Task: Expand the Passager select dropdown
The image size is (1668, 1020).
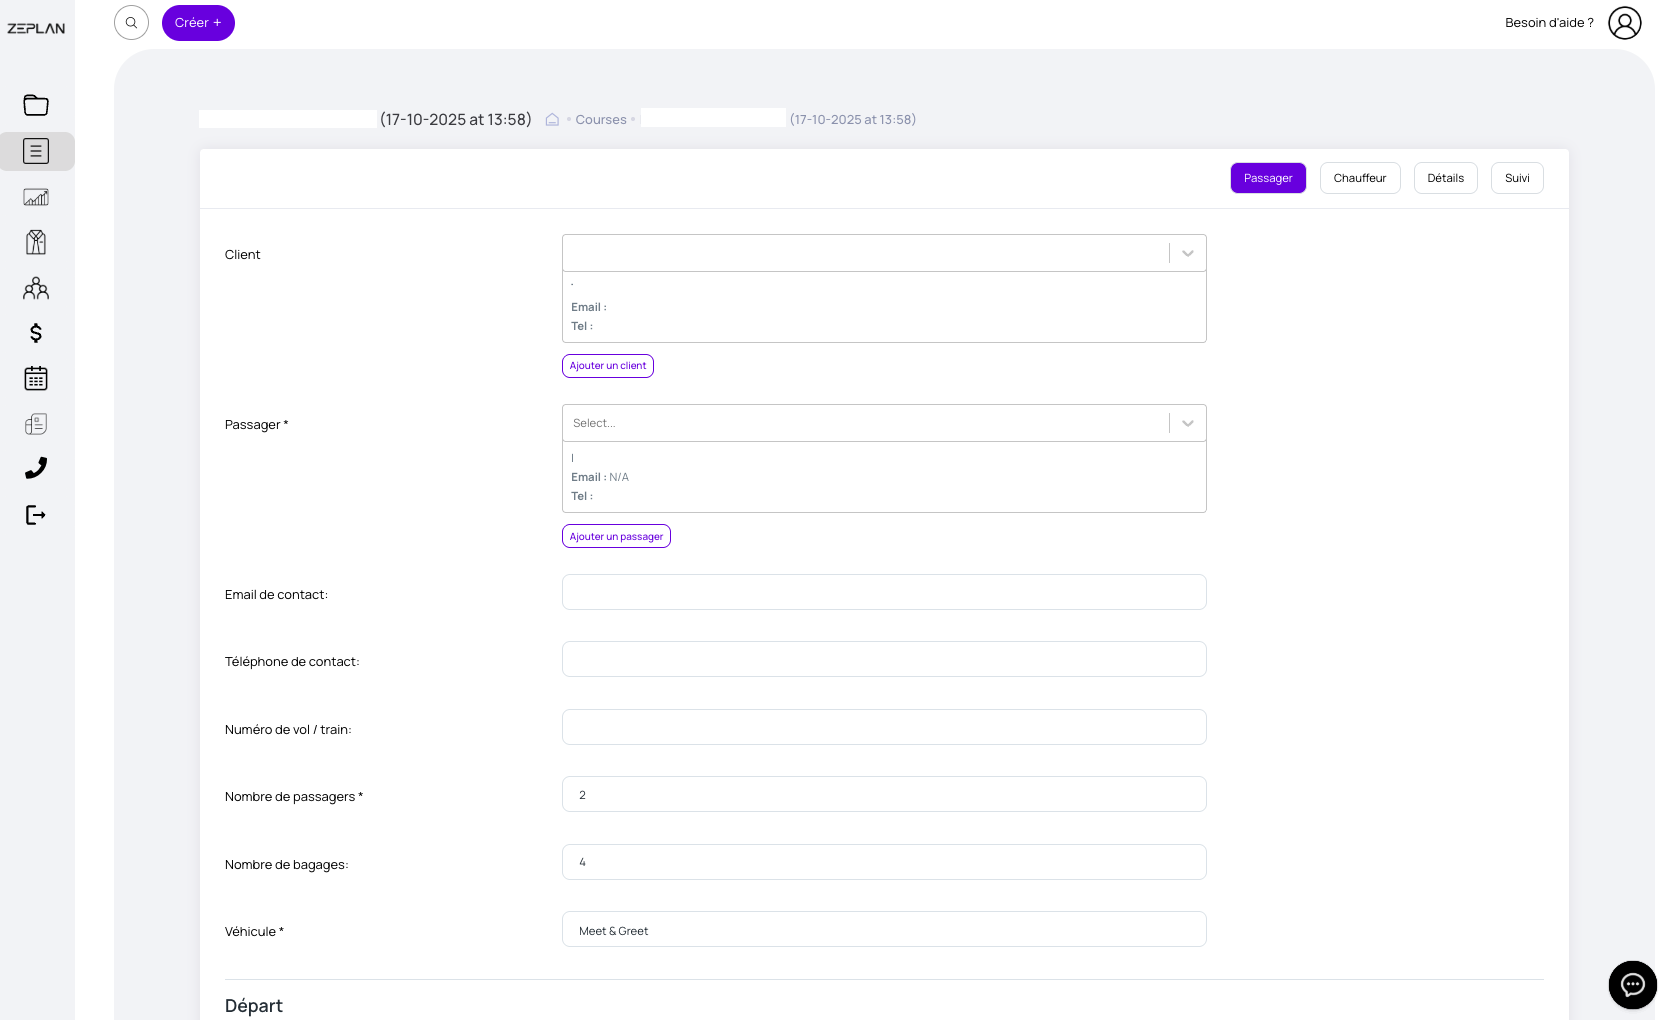Action: tap(1187, 424)
